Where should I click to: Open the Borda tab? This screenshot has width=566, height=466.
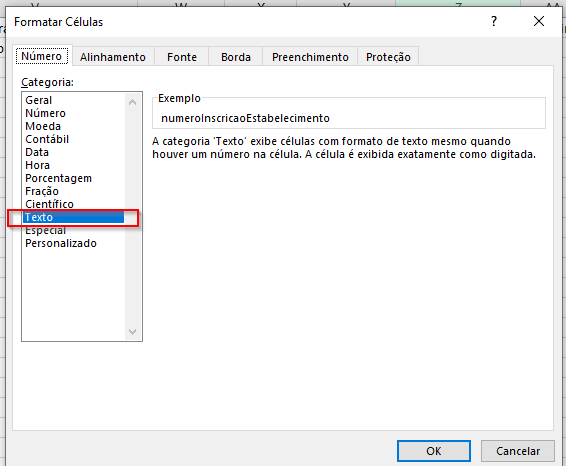[236, 57]
